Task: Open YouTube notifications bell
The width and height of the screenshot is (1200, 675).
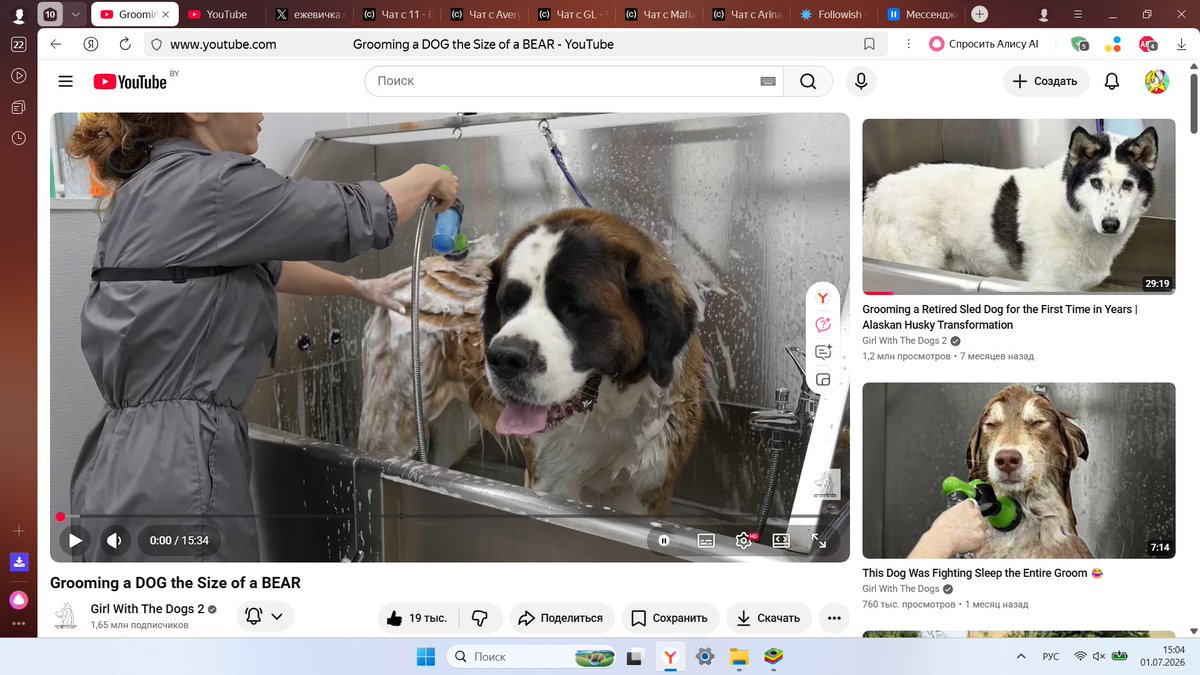Action: coord(1112,81)
